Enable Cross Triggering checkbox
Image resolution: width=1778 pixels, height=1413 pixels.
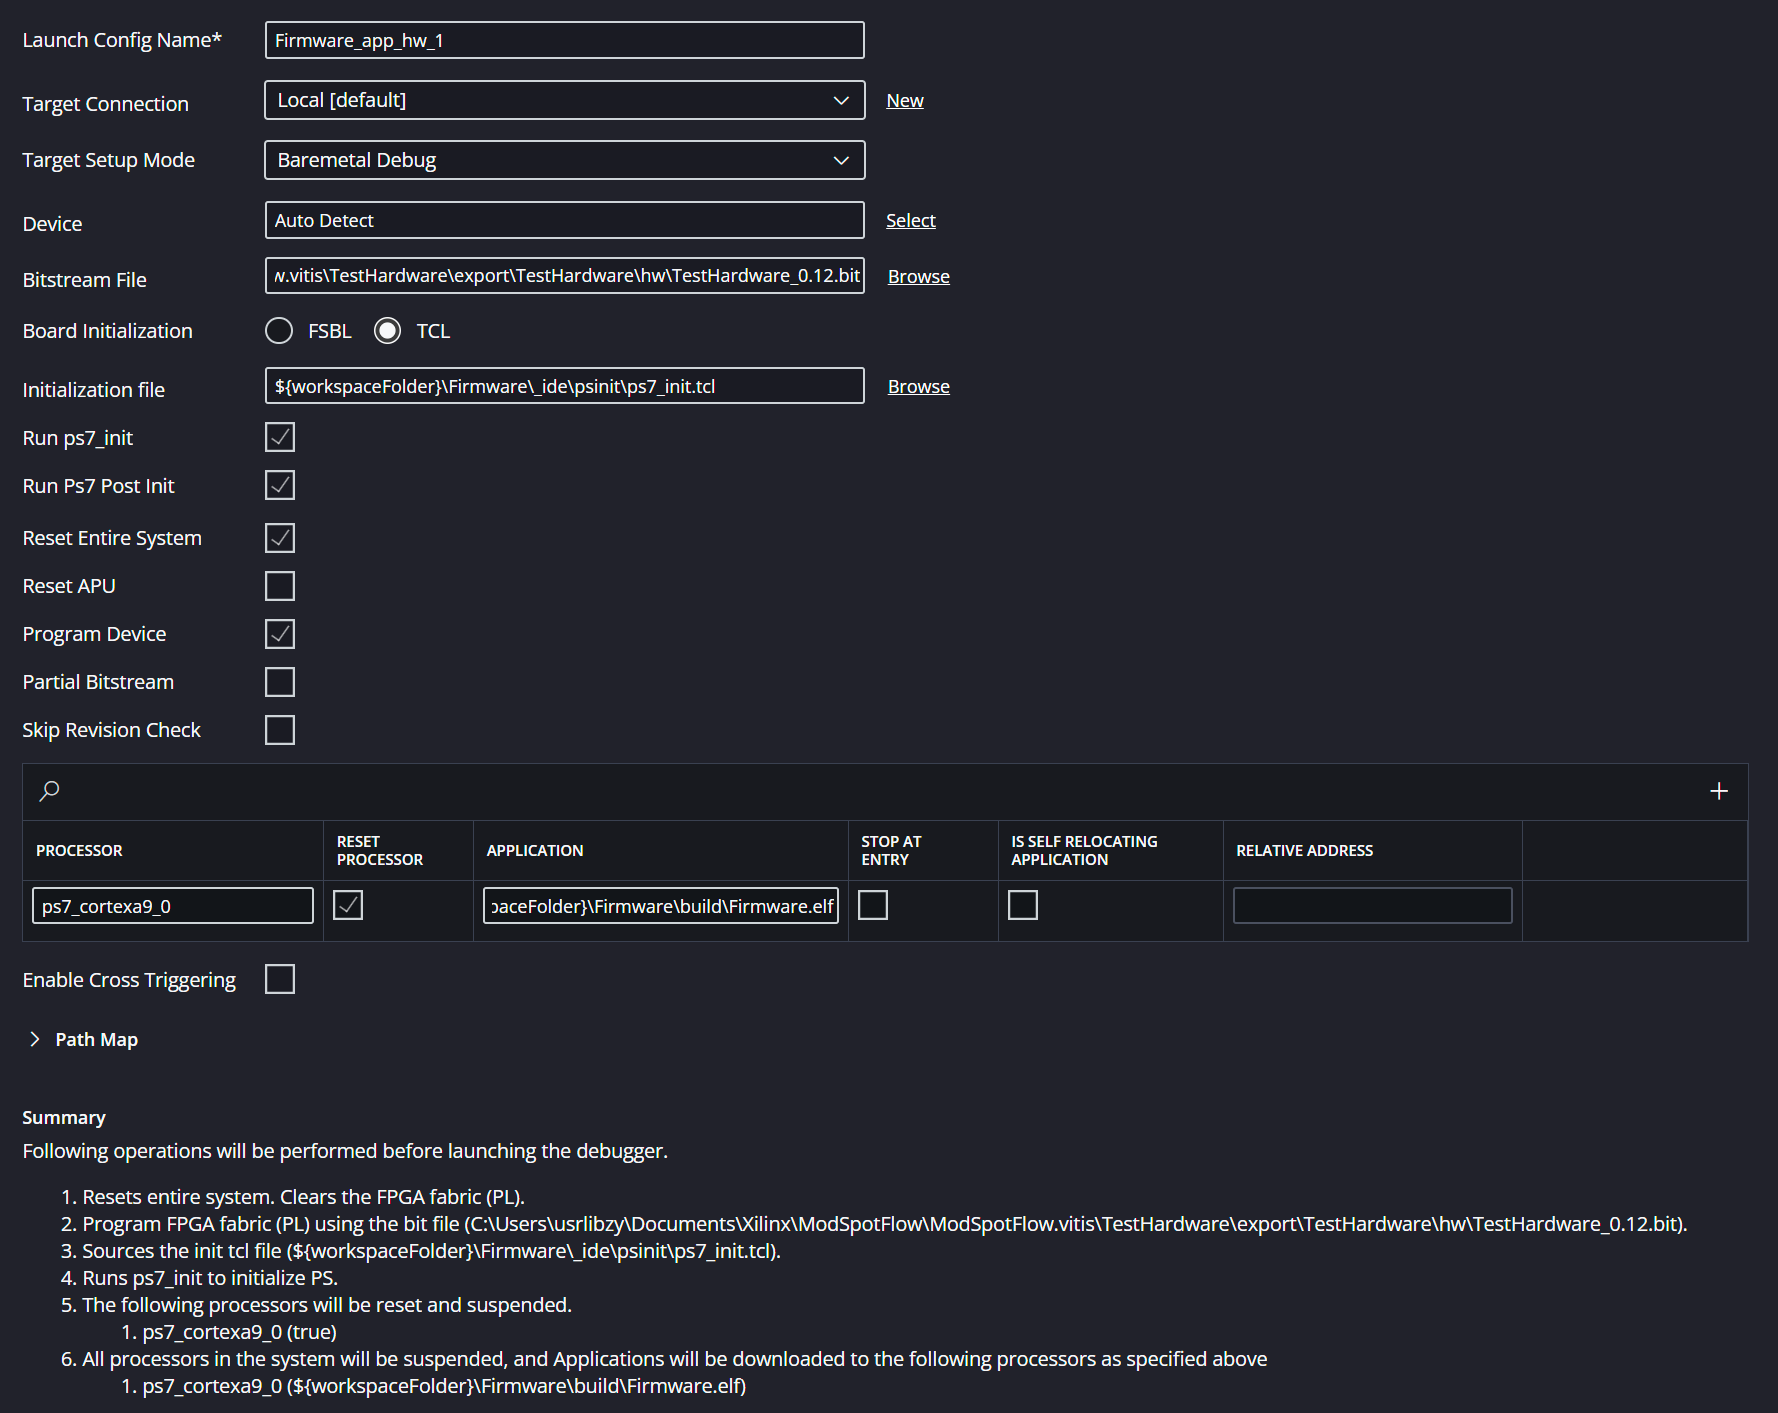(280, 979)
